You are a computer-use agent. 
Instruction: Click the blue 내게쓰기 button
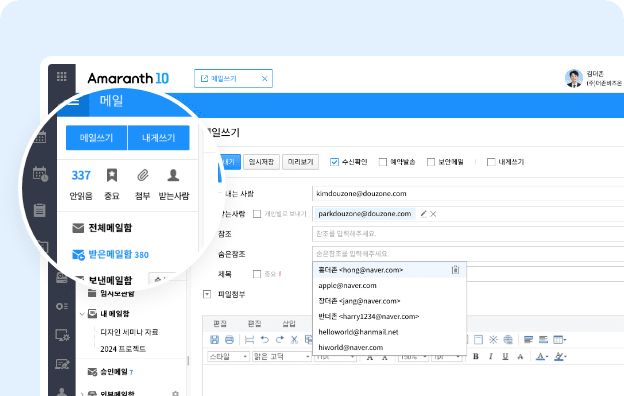click(159, 138)
